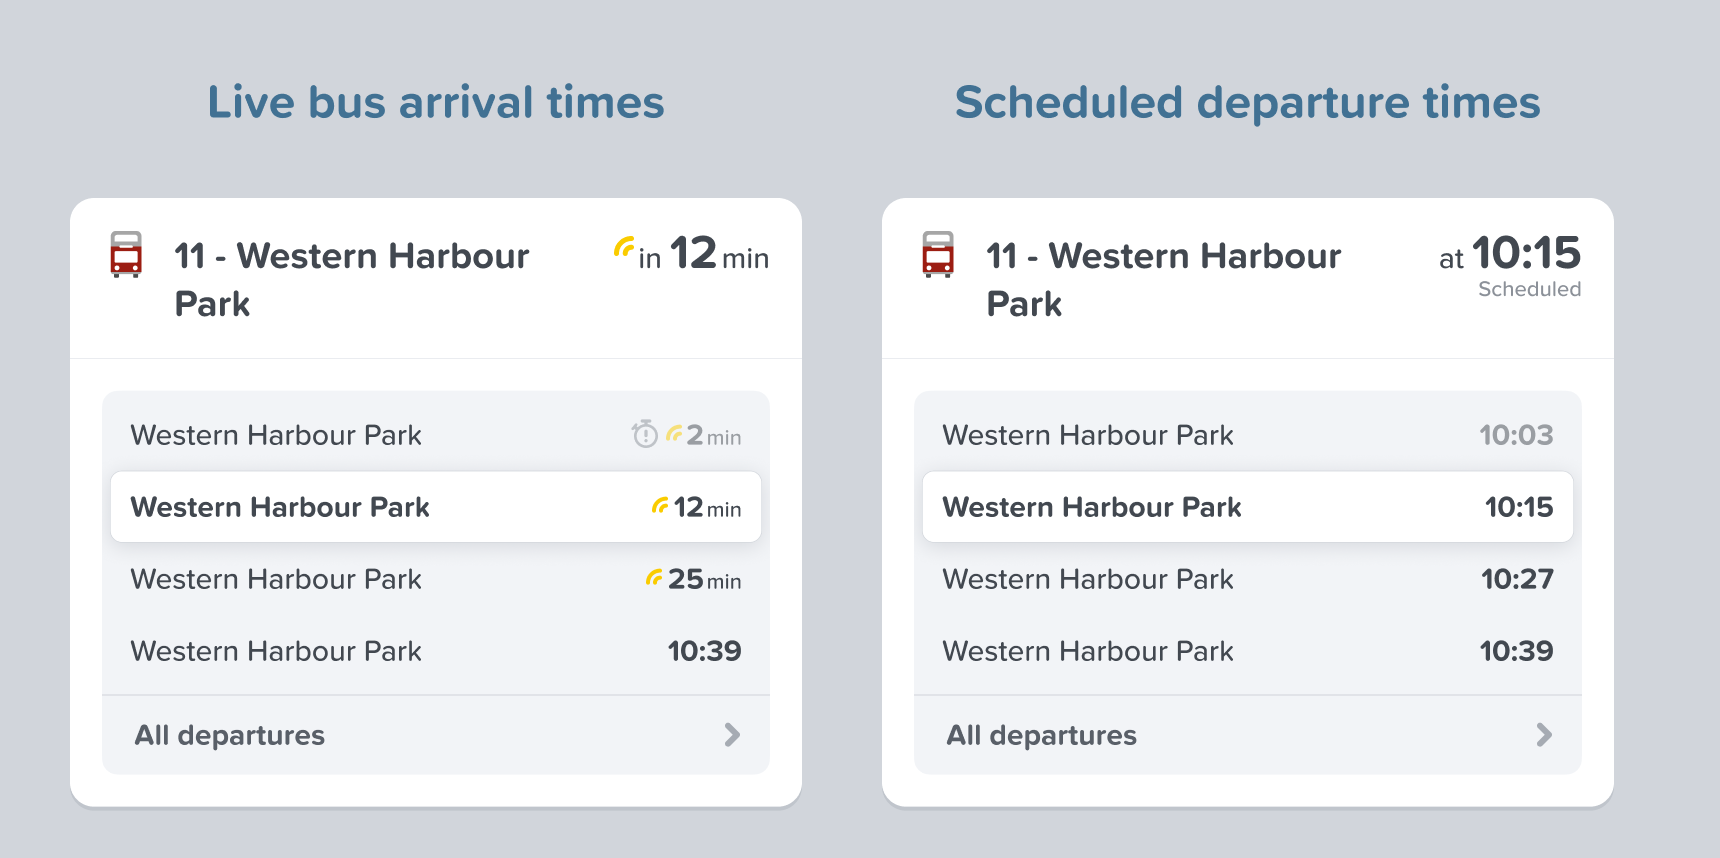Select the 25 min Western Harbour Park departure

coord(436,579)
